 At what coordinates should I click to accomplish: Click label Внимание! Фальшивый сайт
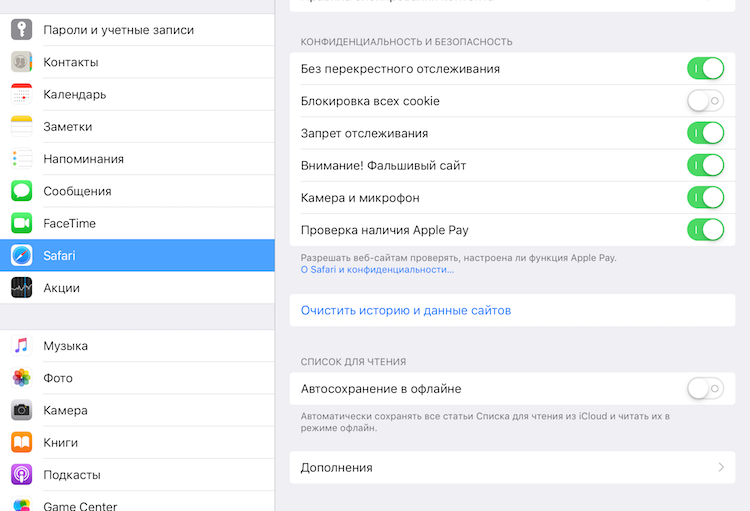(384, 166)
